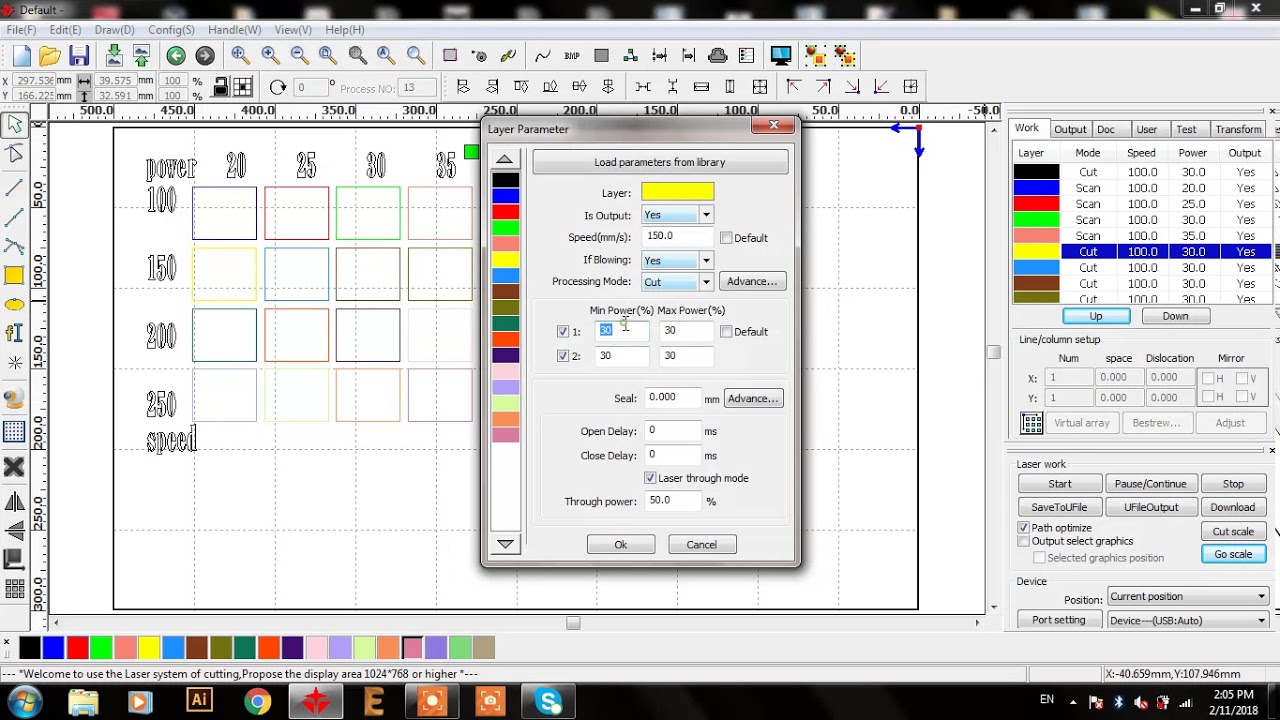
Task: Select blue swatch in dialog layer list
Action: pyautogui.click(x=506, y=196)
